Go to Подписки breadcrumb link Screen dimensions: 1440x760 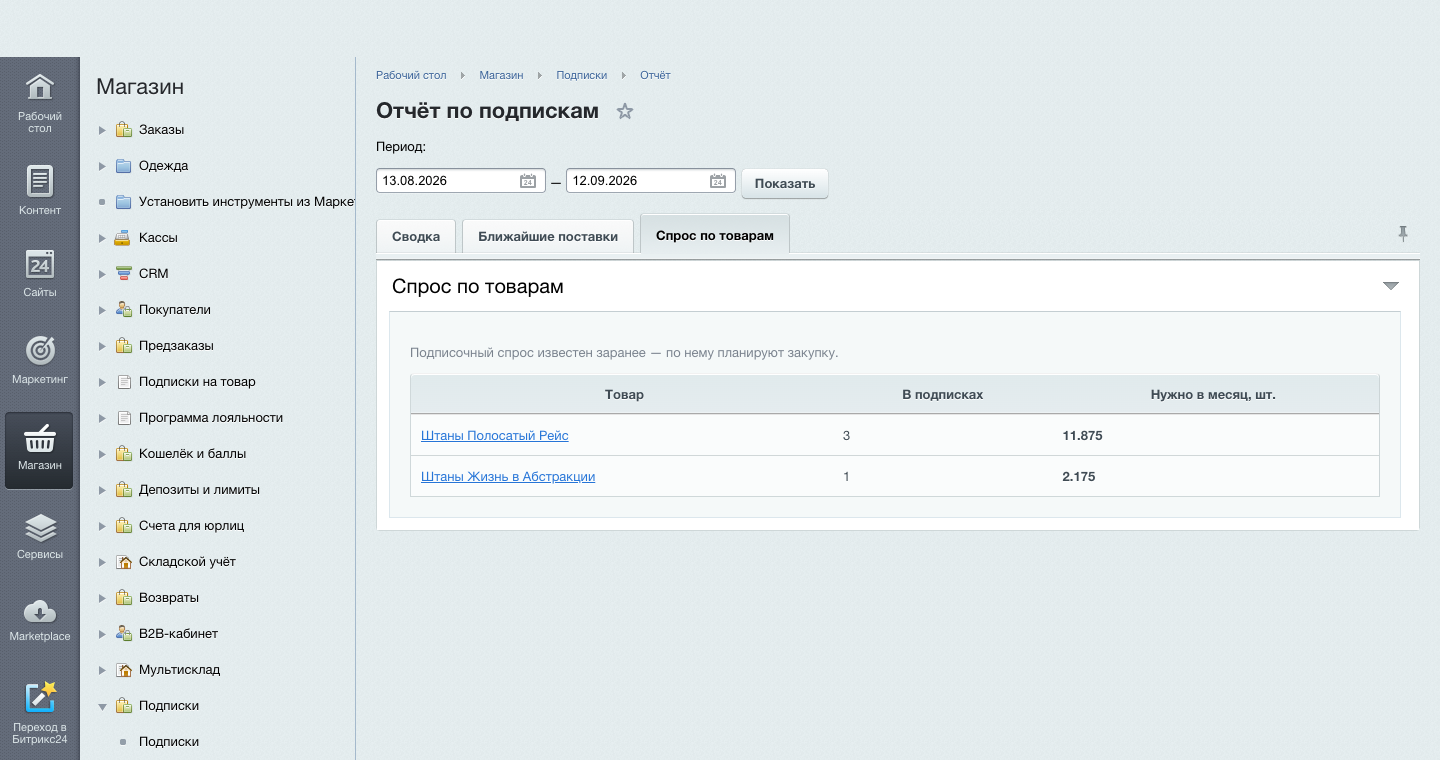(582, 75)
